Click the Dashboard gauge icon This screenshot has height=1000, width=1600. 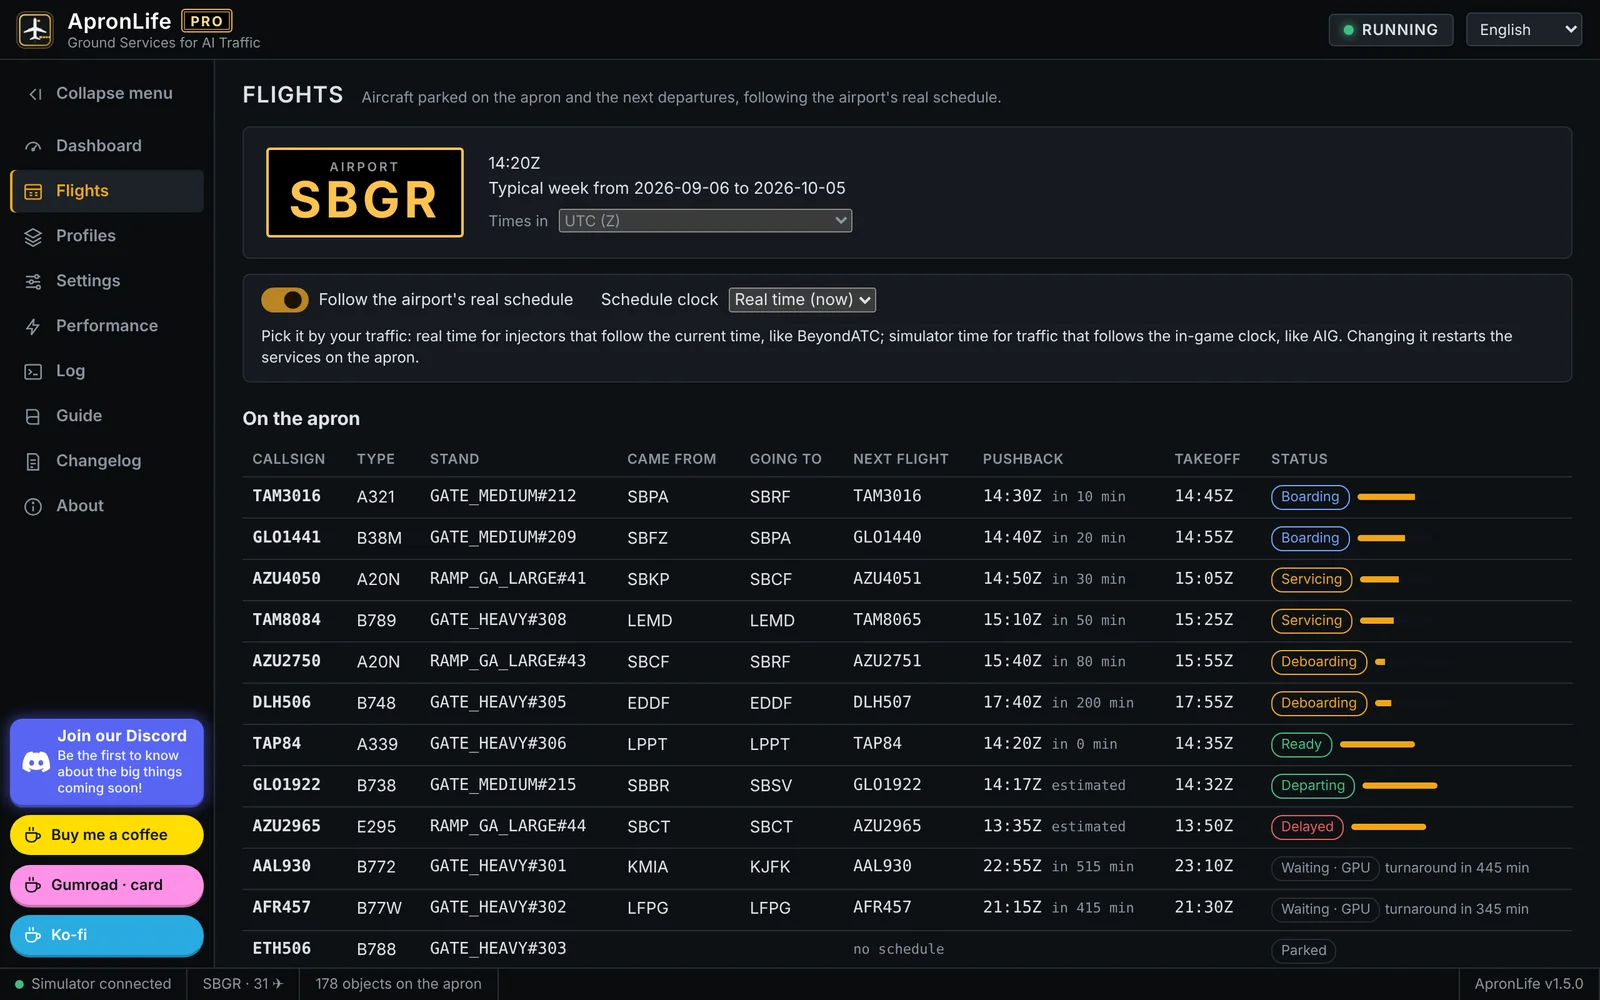[x=33, y=146]
